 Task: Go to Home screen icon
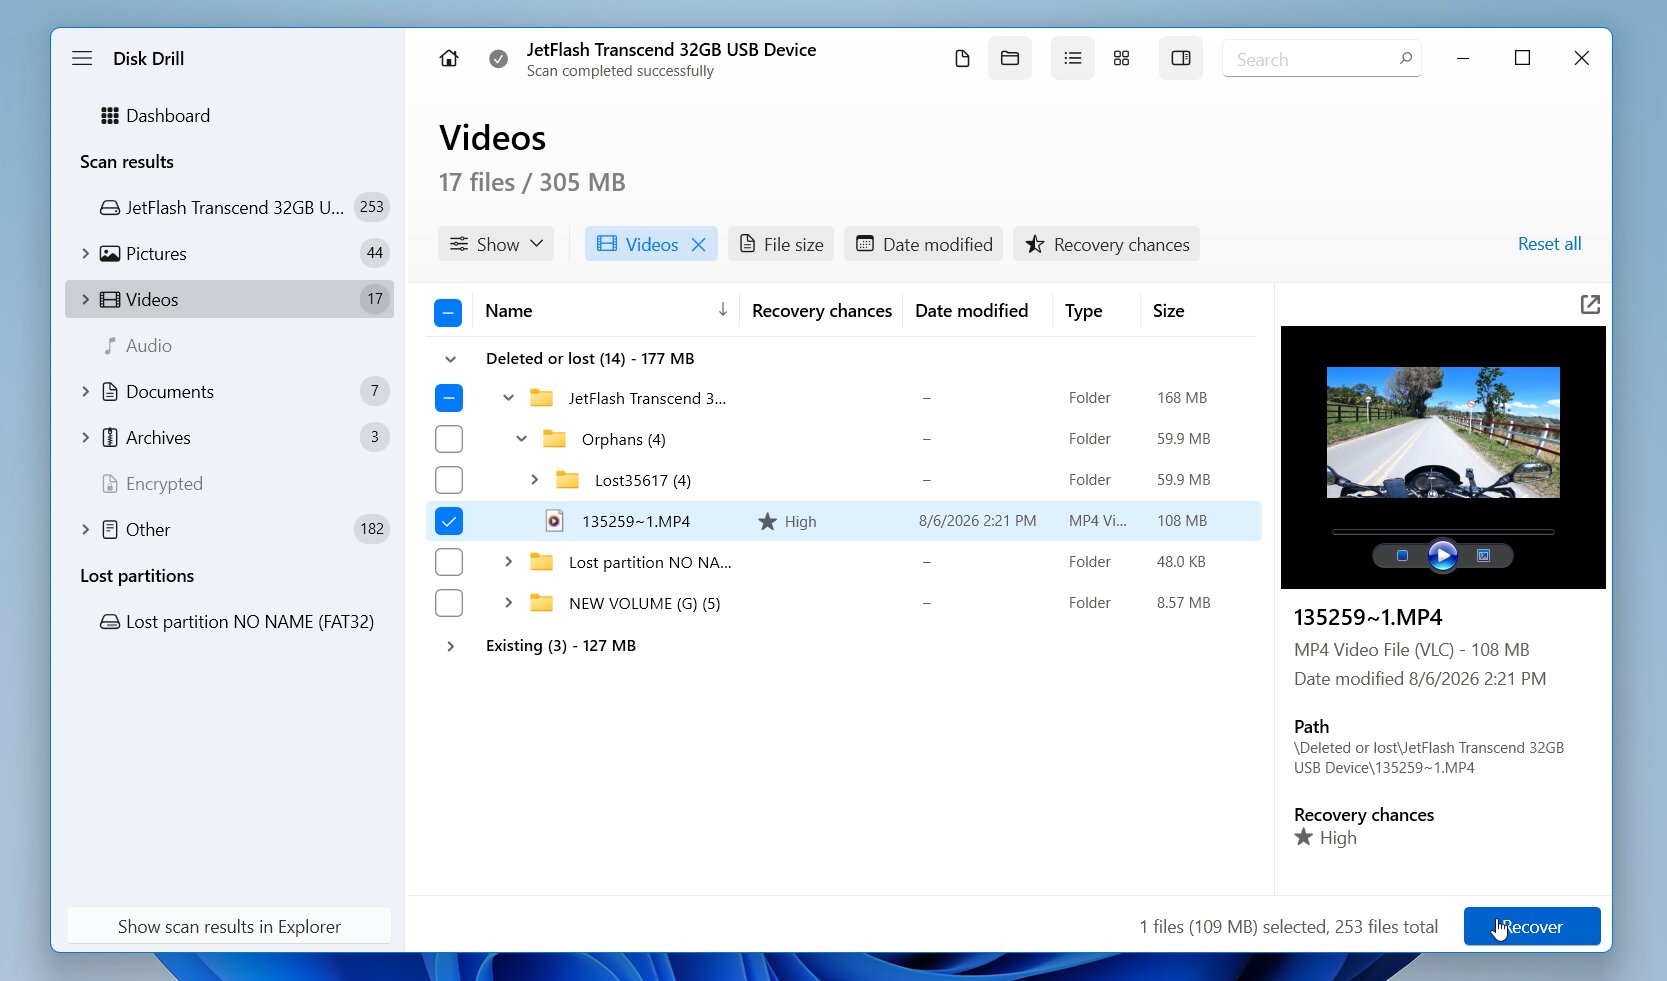(x=449, y=58)
